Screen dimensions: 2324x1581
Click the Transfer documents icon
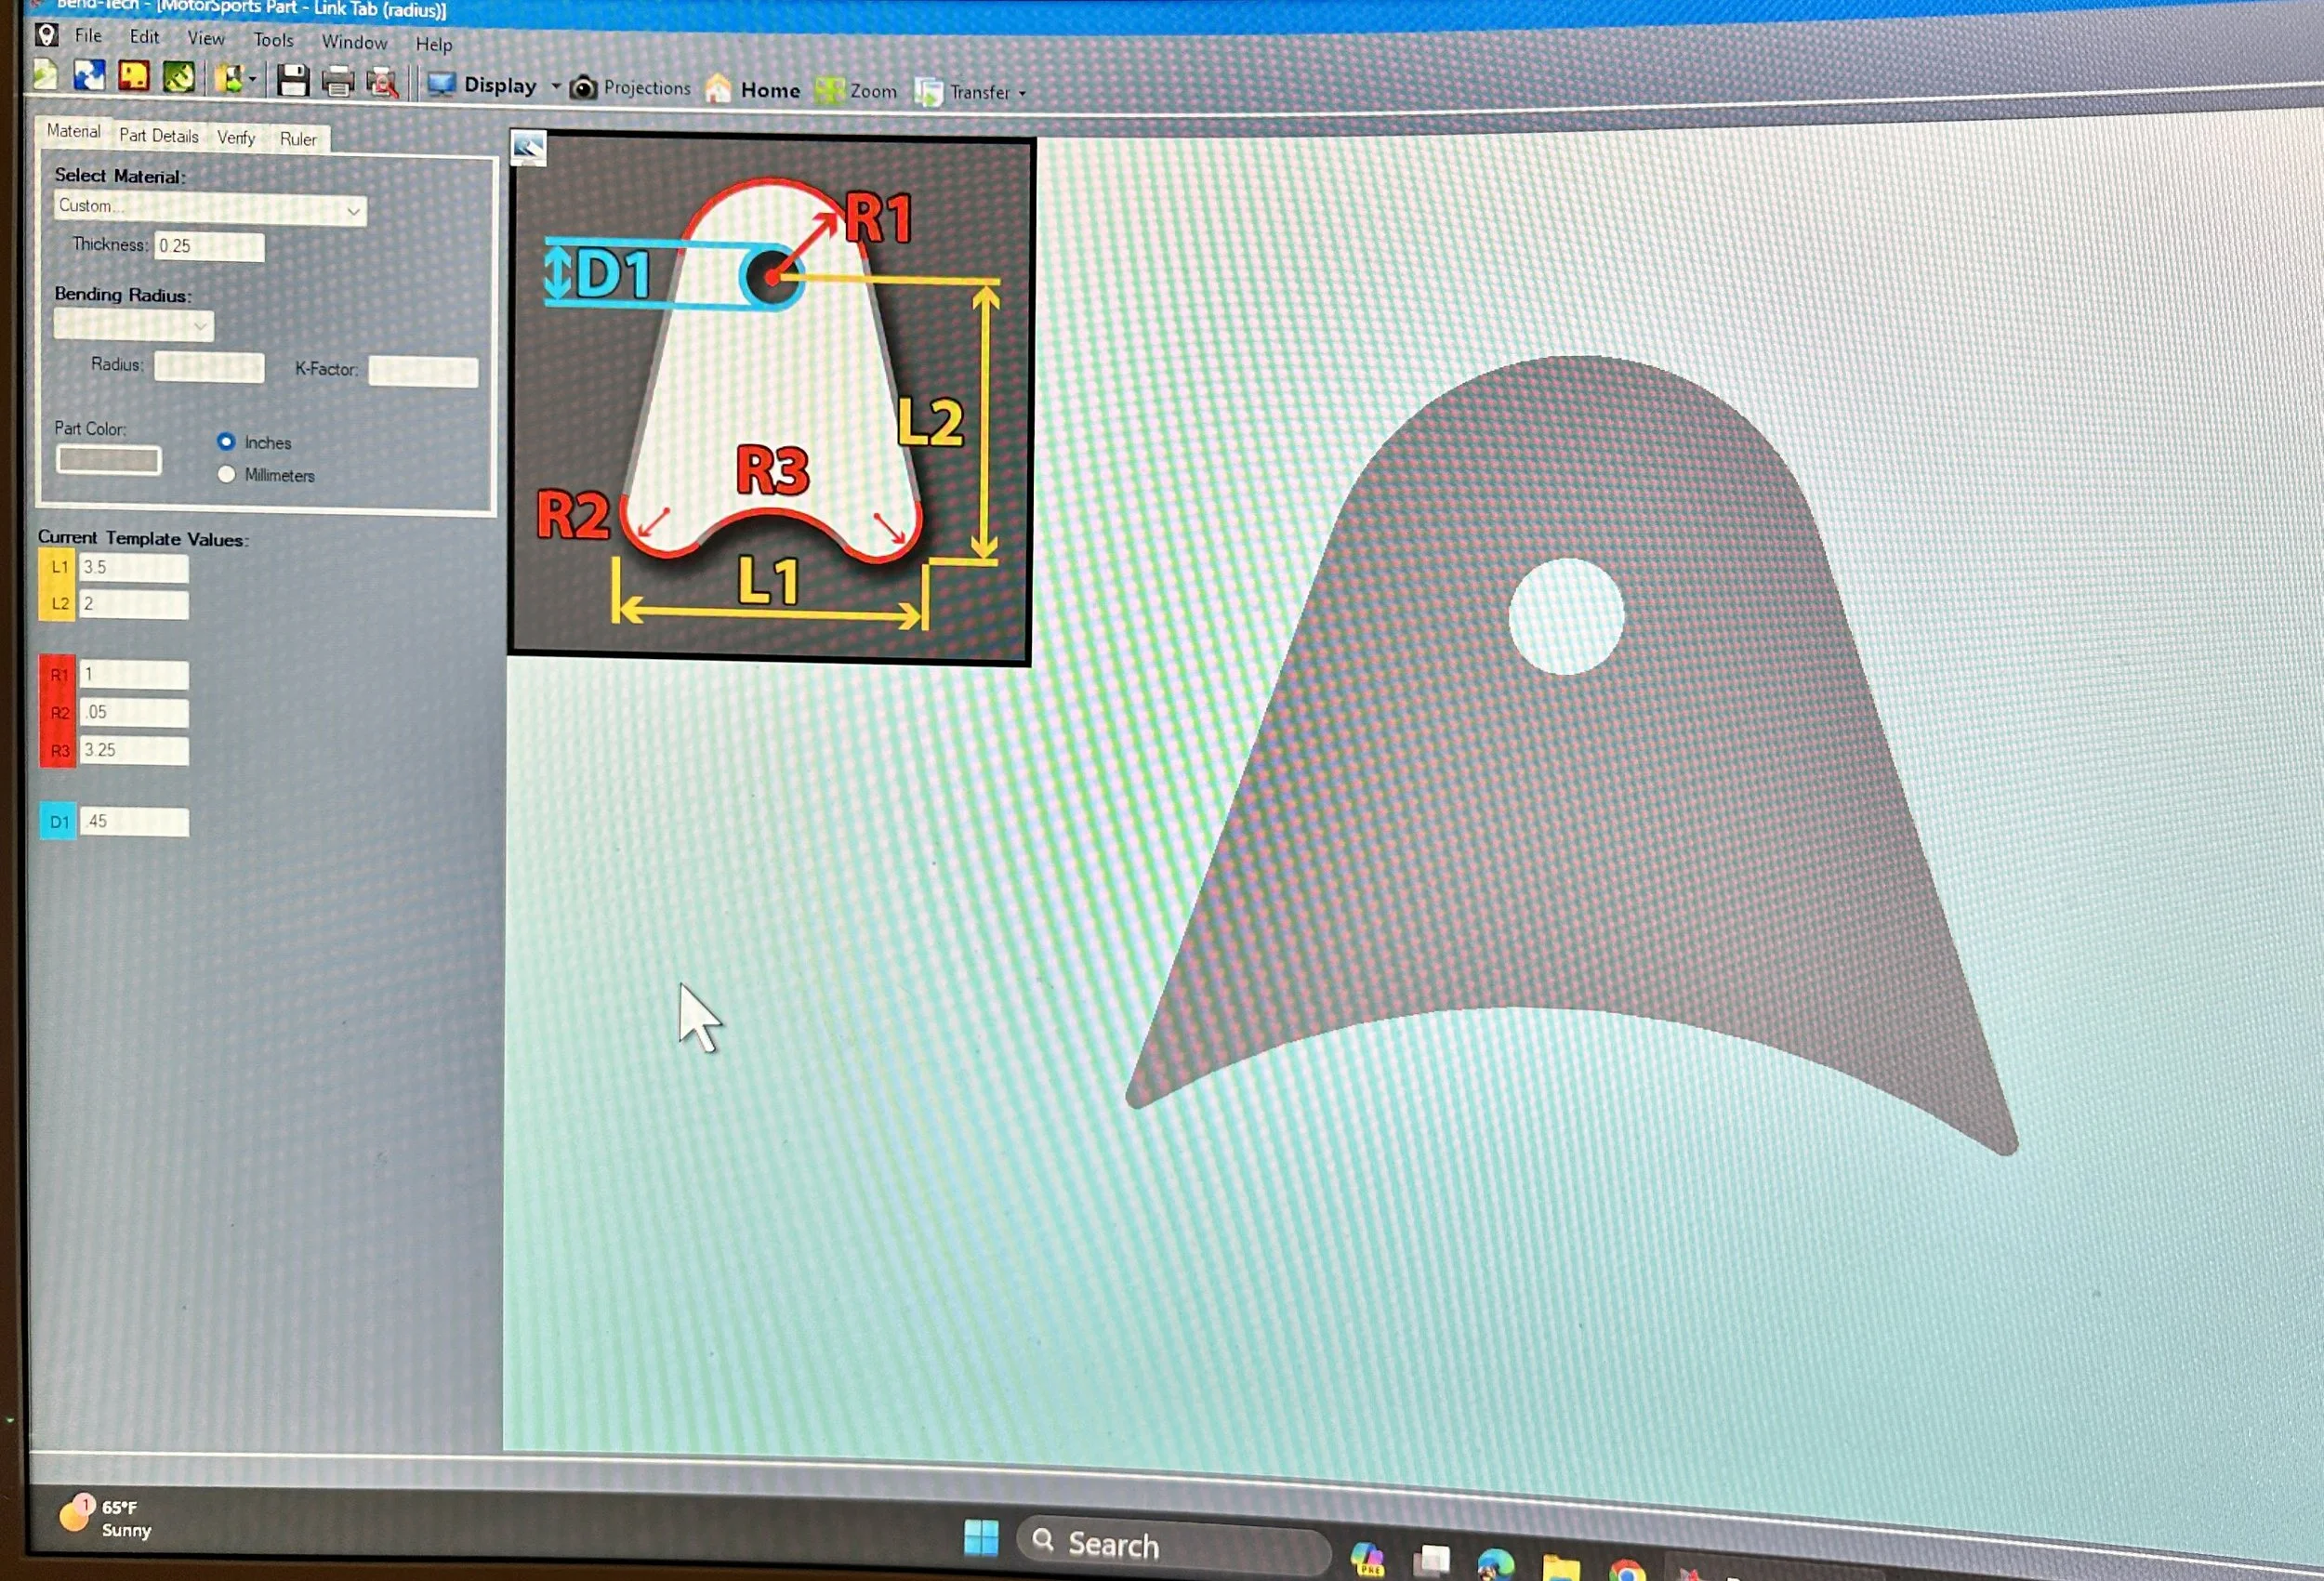928,93
